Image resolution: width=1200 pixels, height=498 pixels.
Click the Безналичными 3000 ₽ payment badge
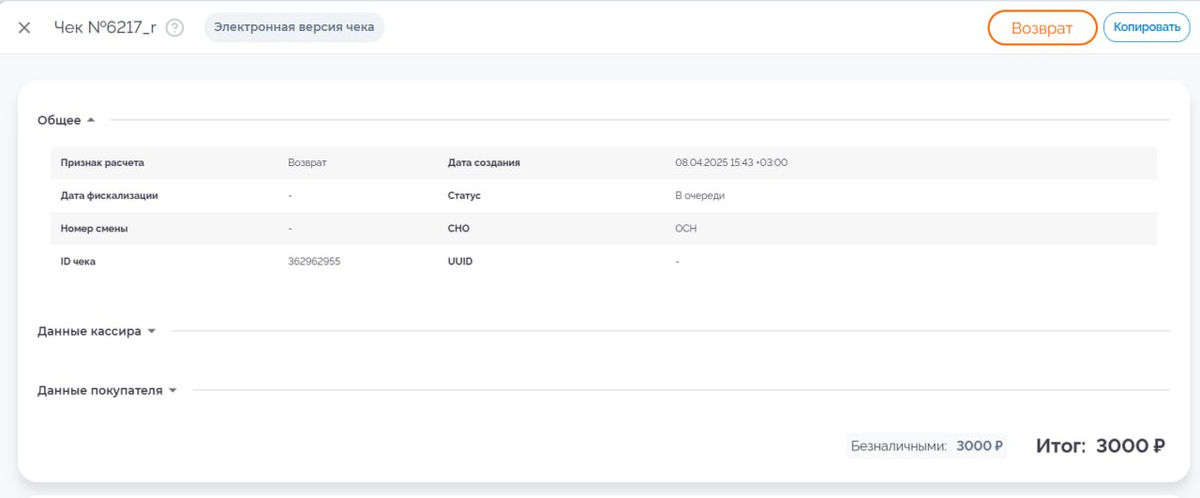(x=926, y=446)
